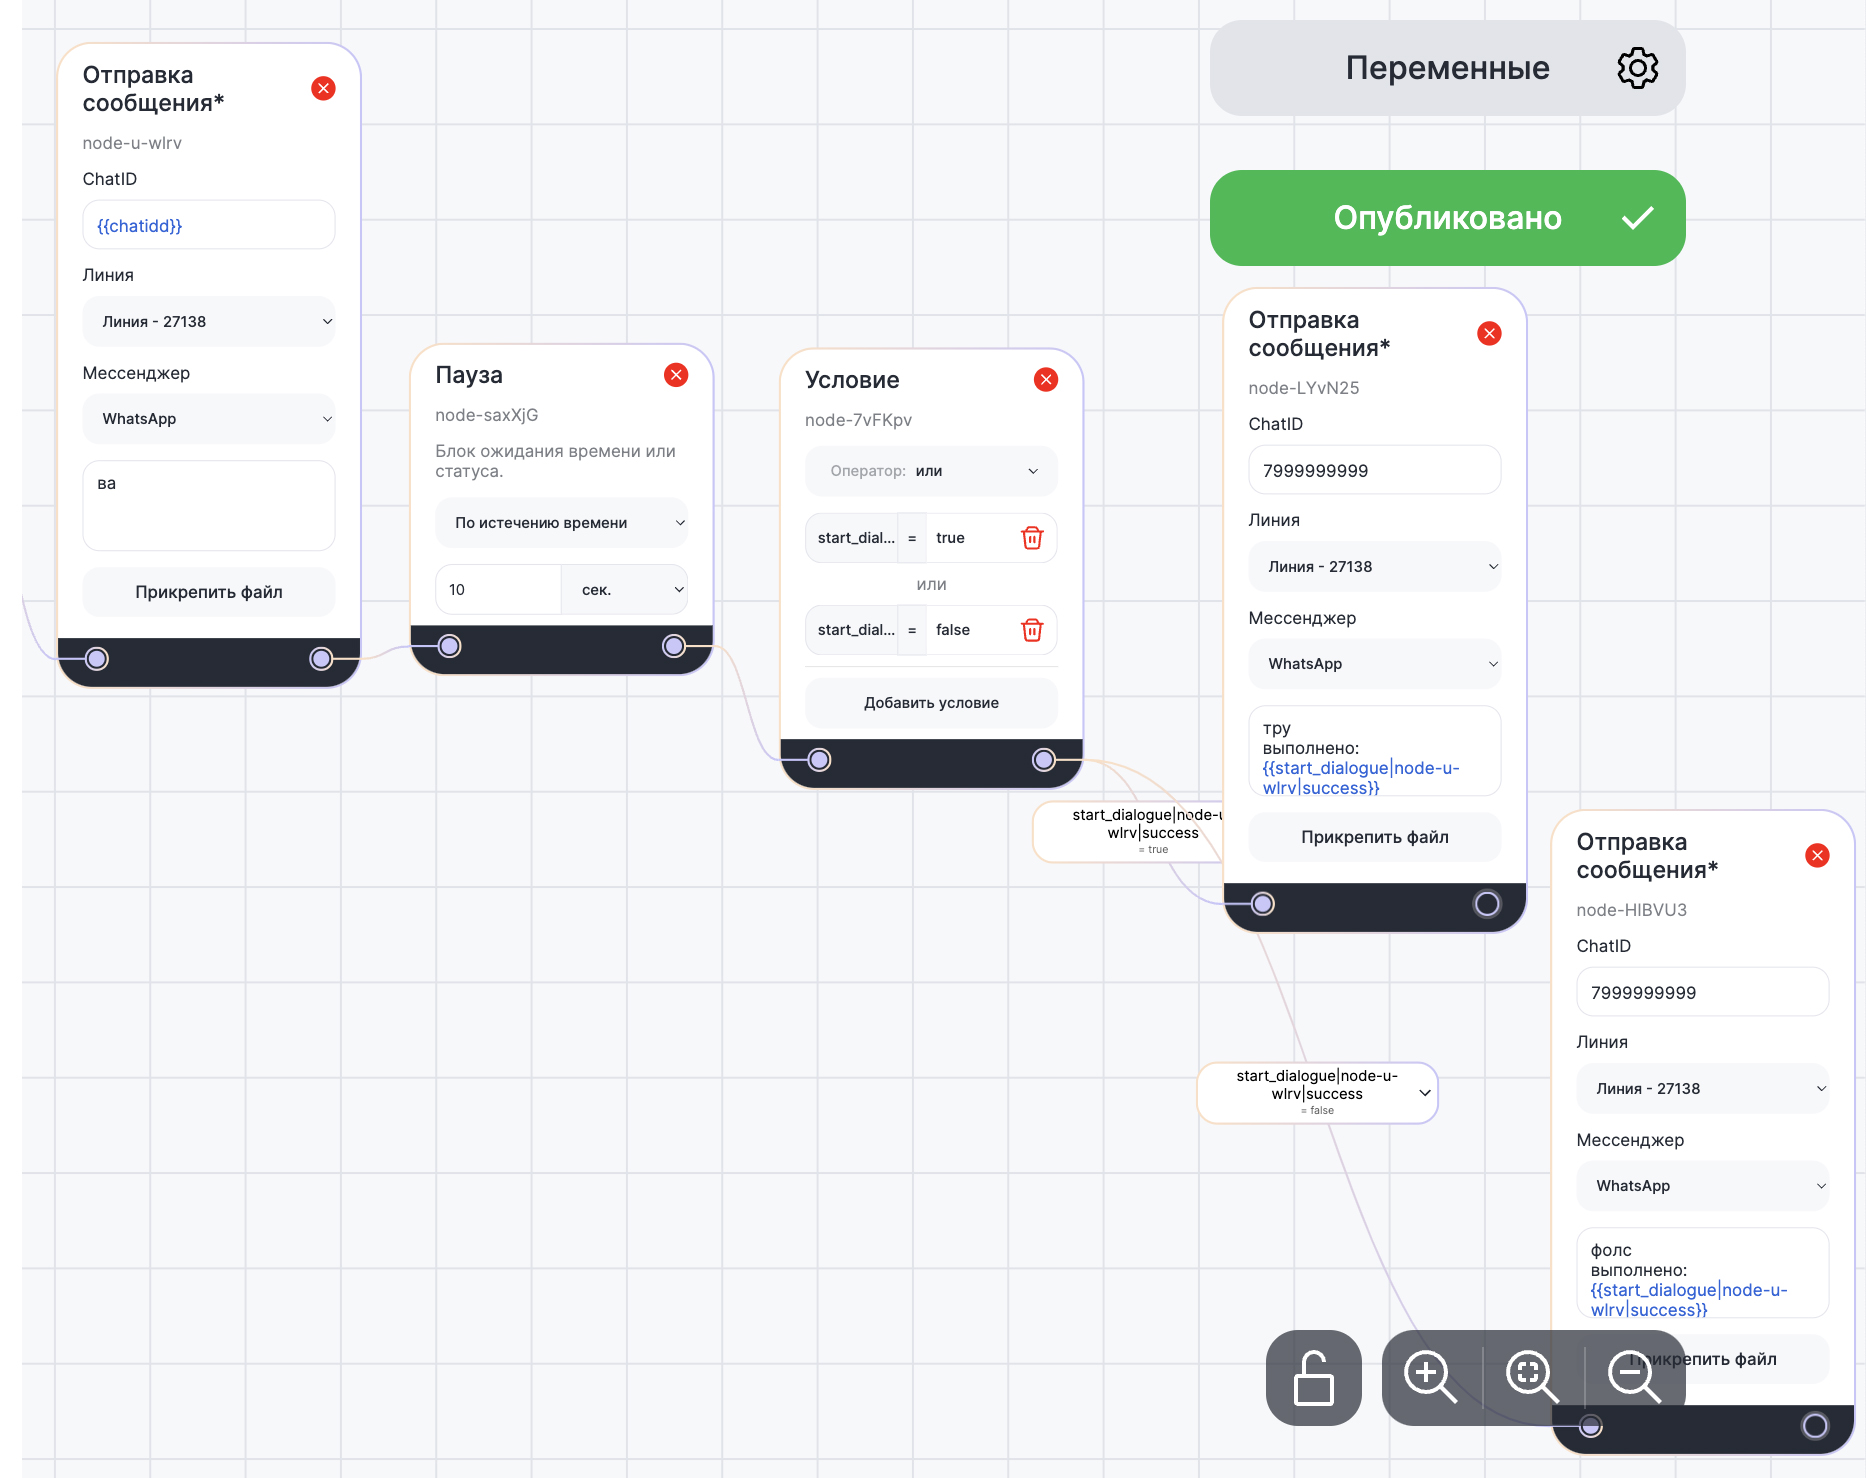Open variables settings gear icon
Image resolution: width=1866 pixels, height=1478 pixels.
pos(1637,68)
